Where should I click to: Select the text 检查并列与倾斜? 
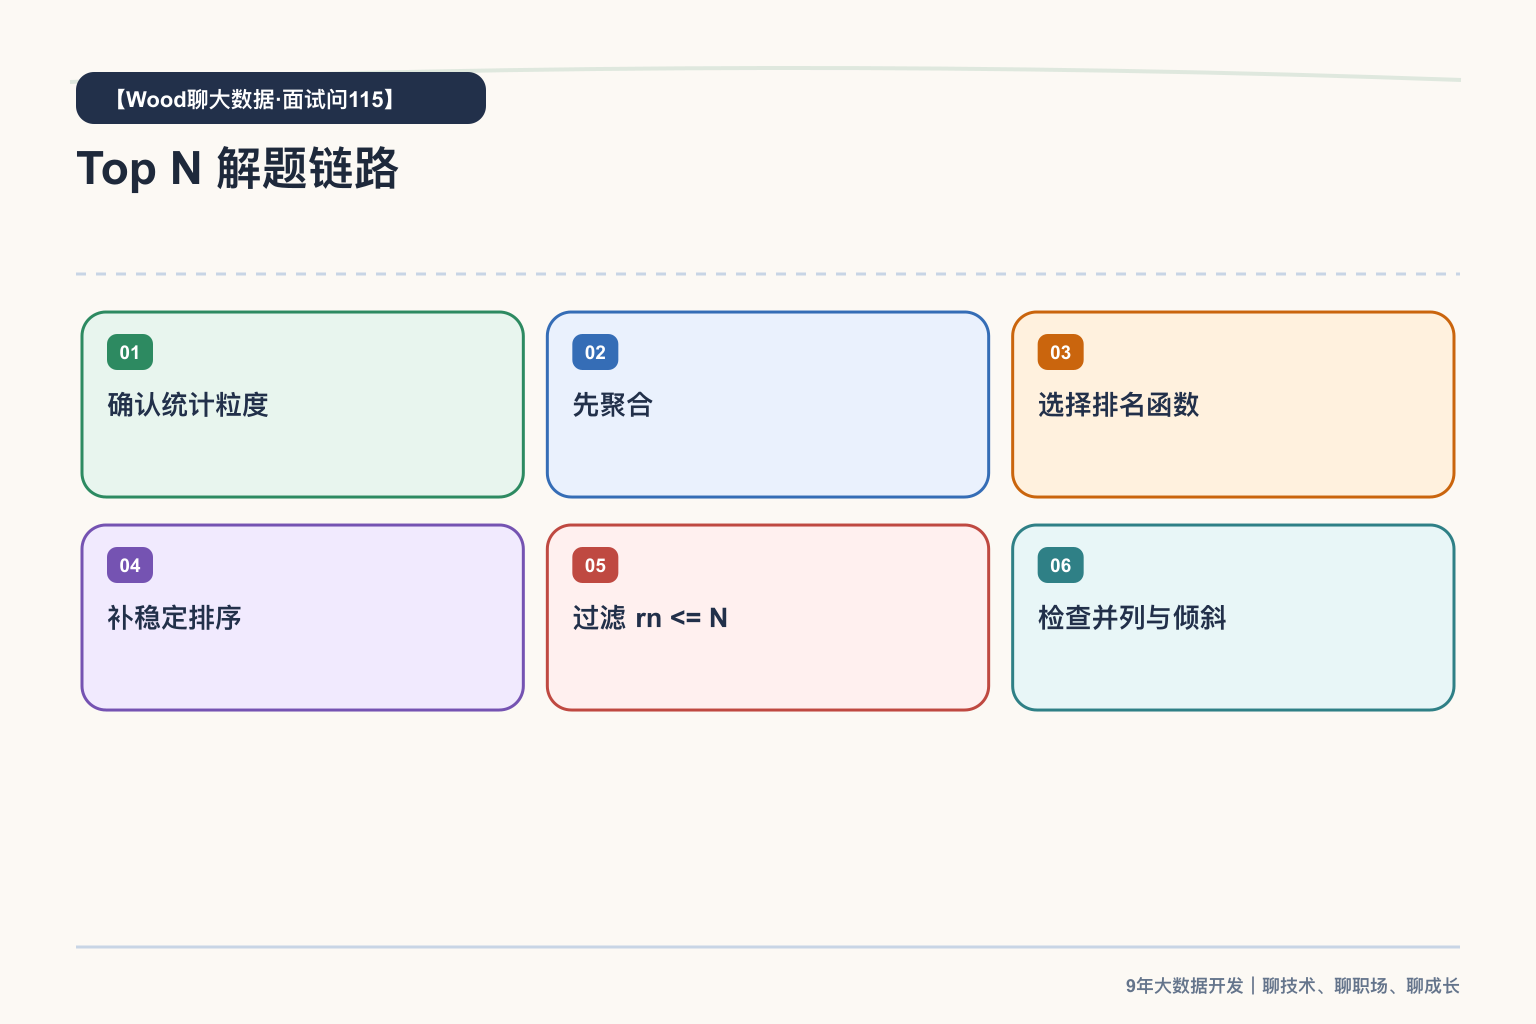coord(1132,618)
